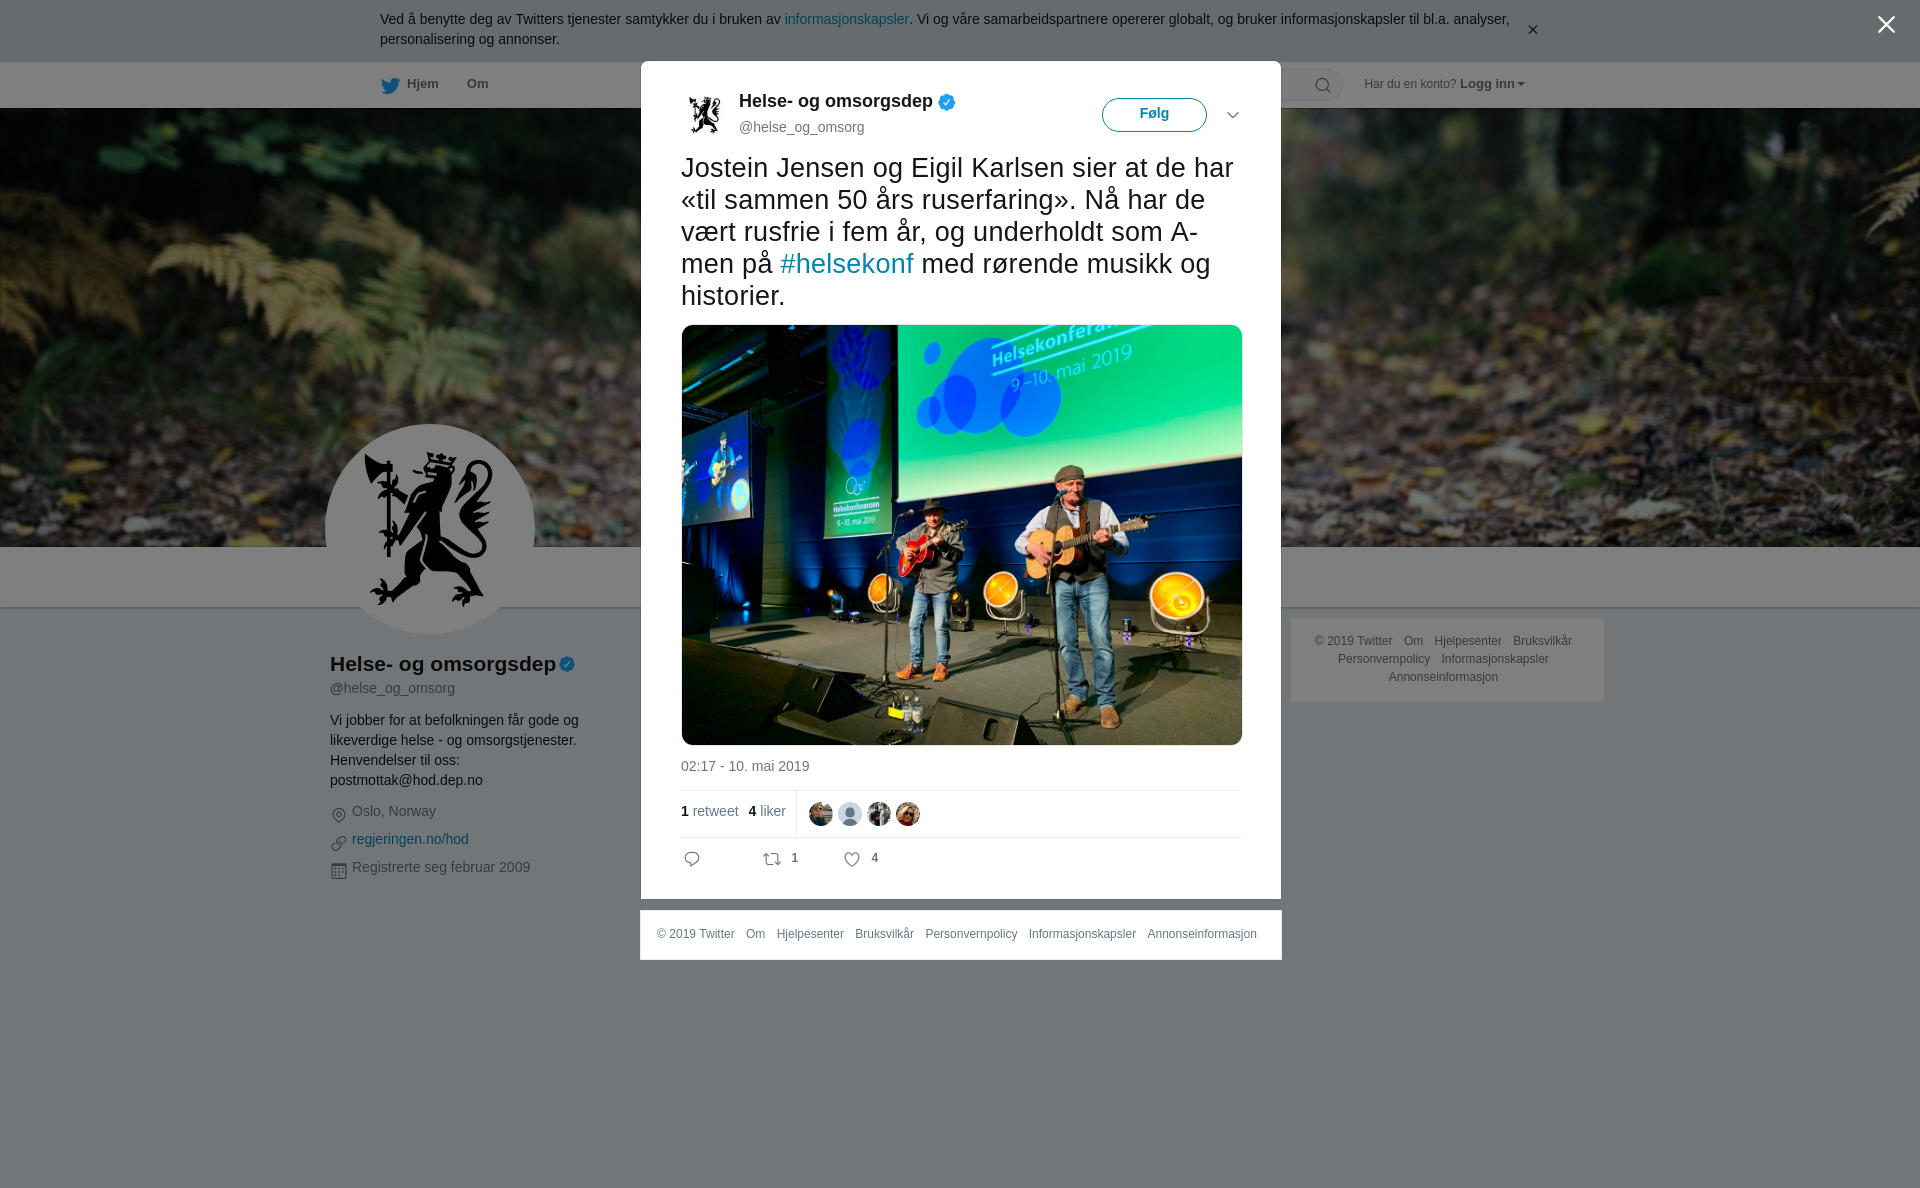Screen dimensions: 1920x1188
Task: Open the fourth liker's avatar
Action: pyautogui.click(x=908, y=814)
